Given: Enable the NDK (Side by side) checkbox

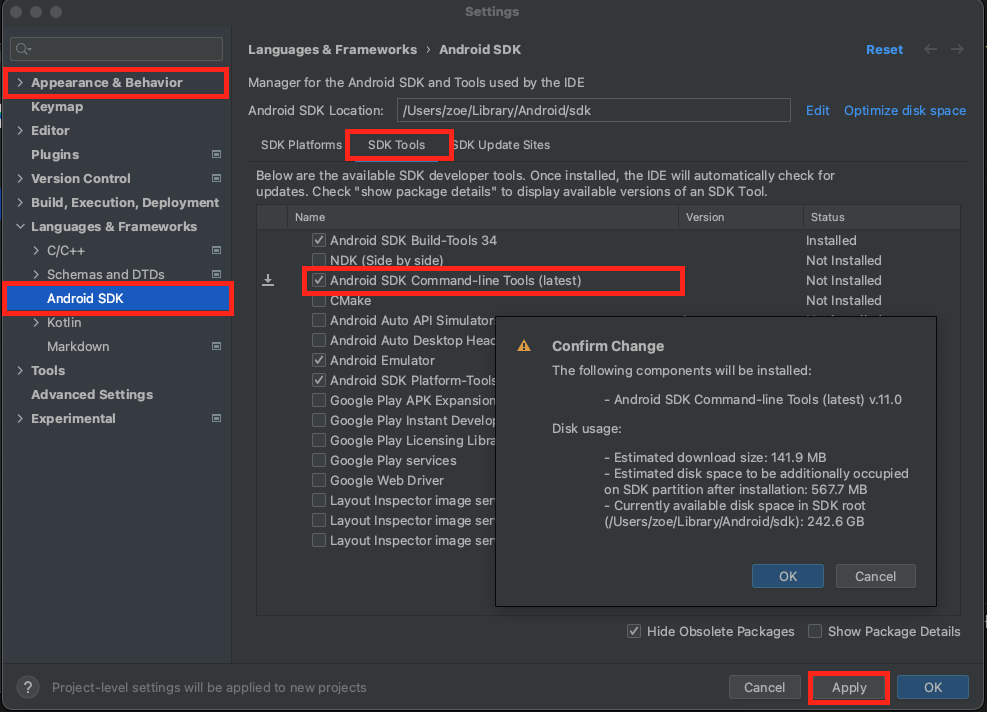Looking at the screenshot, I should coord(319,260).
